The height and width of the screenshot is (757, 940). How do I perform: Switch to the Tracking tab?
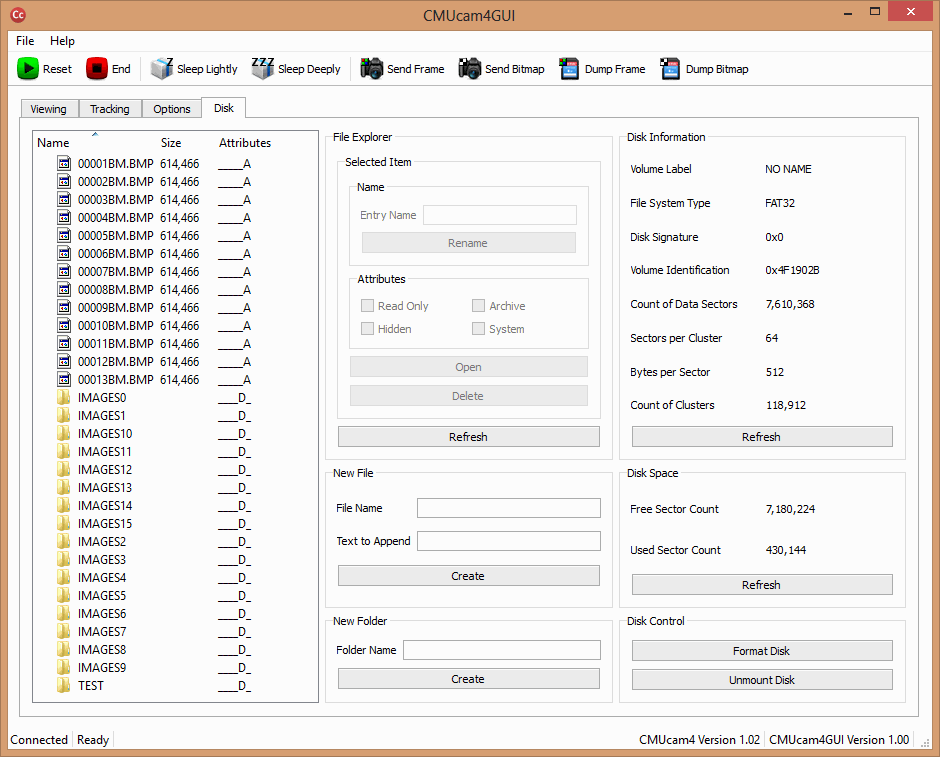click(x=110, y=108)
